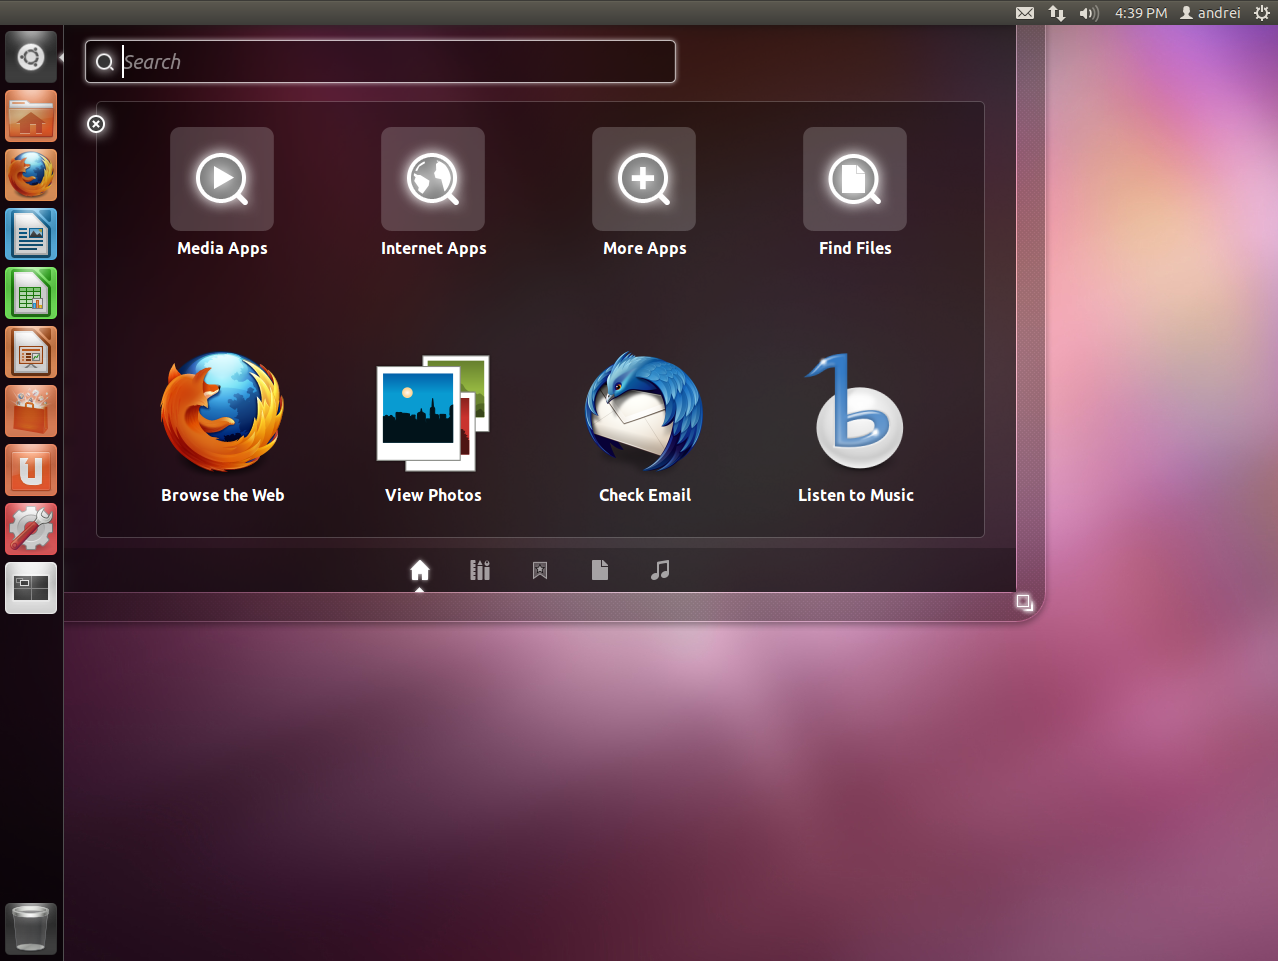Click the Media Apps label
1278x961 pixels.
[x=222, y=248]
